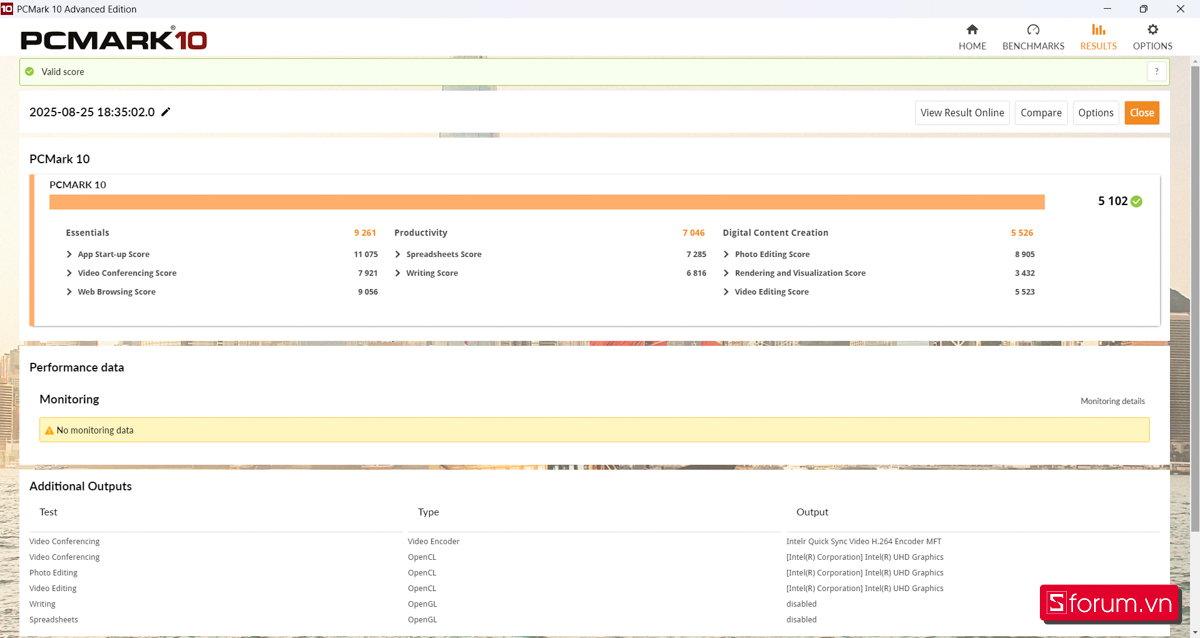
Task: Click the App Start-up value 11 075
Action: tap(365, 254)
